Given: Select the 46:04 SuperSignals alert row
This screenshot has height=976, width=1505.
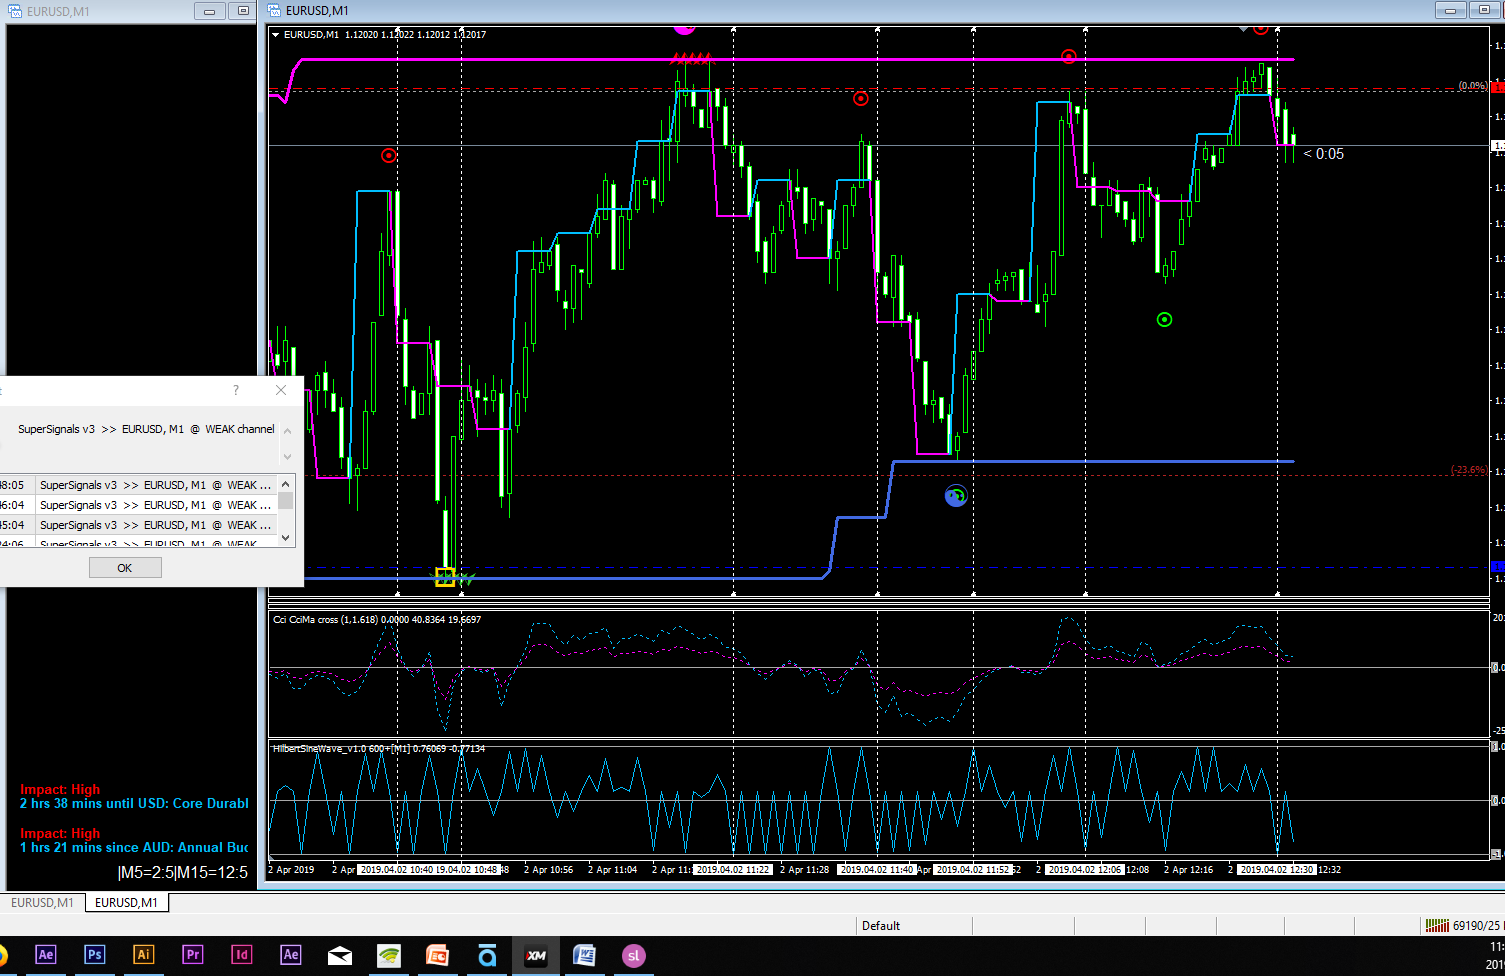Looking at the screenshot, I should [x=138, y=505].
